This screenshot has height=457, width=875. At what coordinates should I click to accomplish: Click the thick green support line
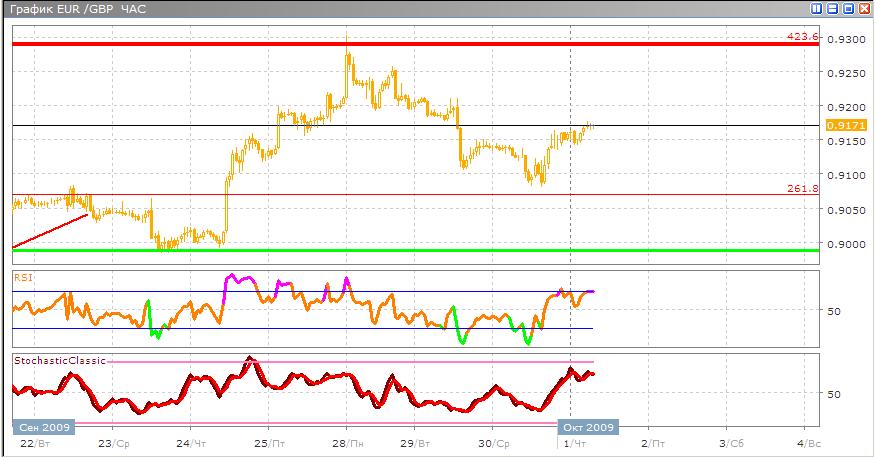(x=400, y=250)
